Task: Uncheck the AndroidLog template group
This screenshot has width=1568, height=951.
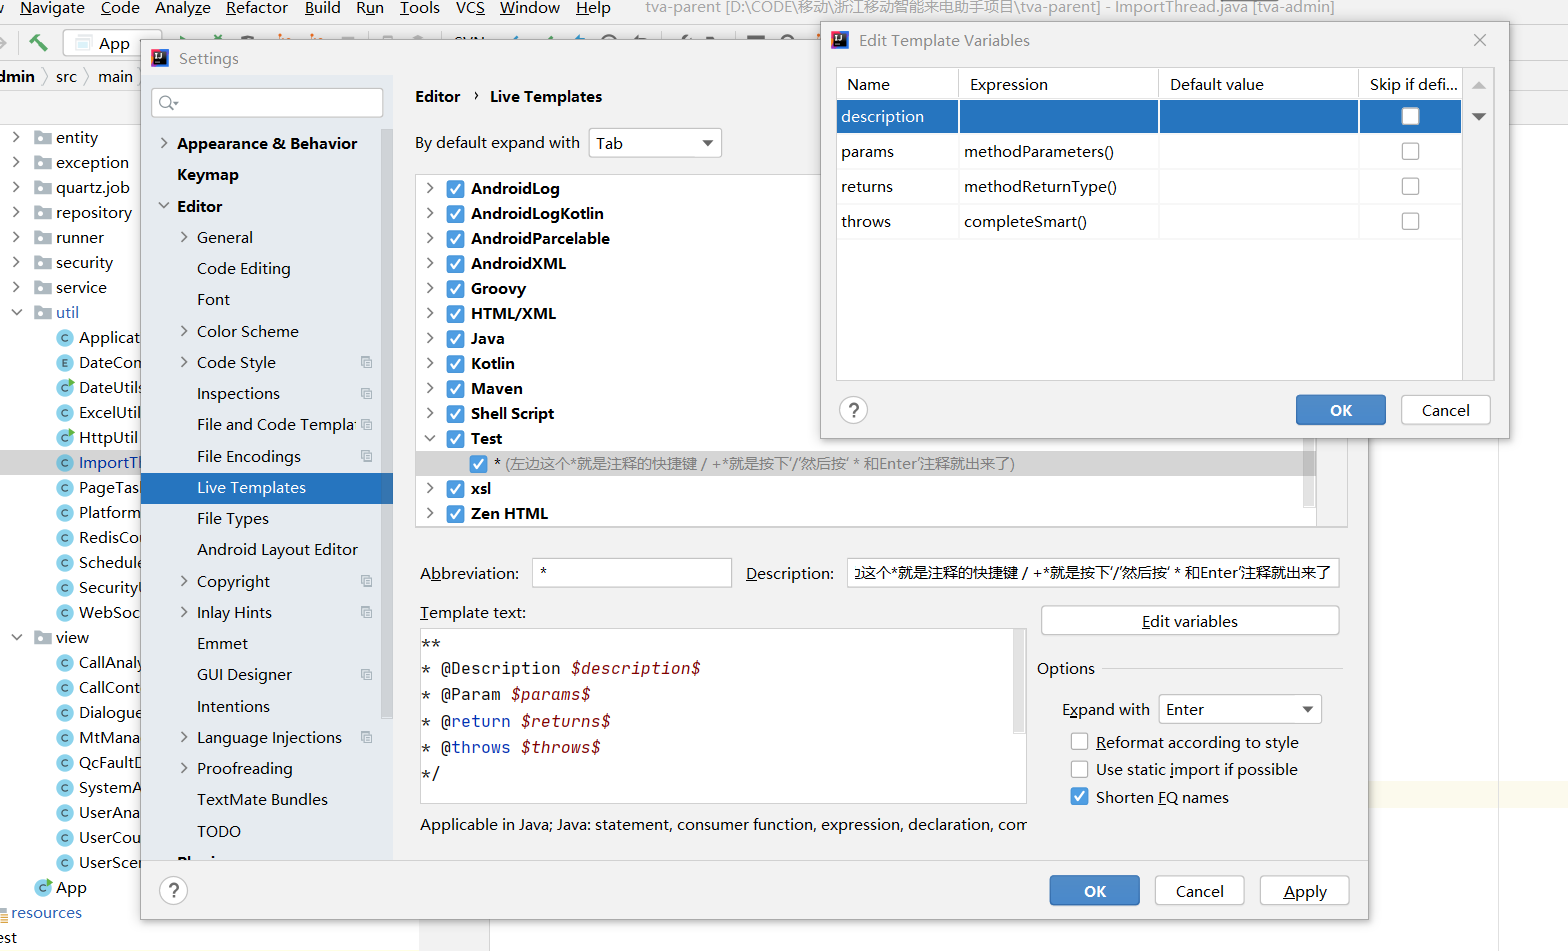Action: click(455, 188)
